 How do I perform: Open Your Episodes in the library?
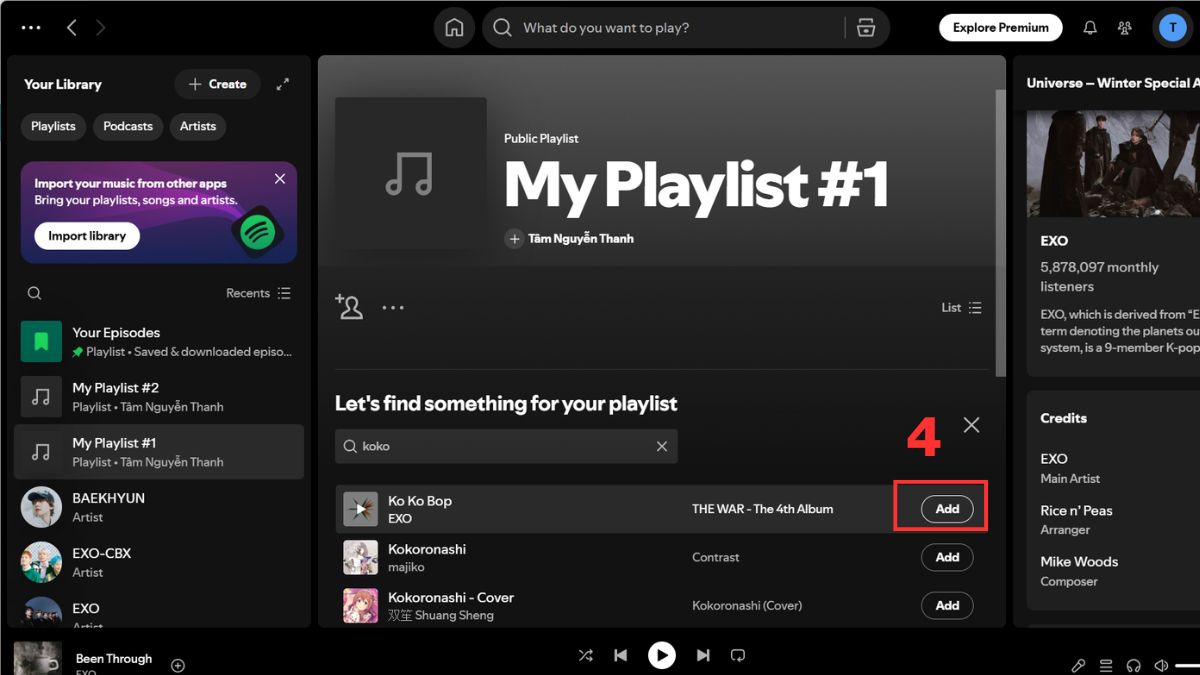[159, 342]
